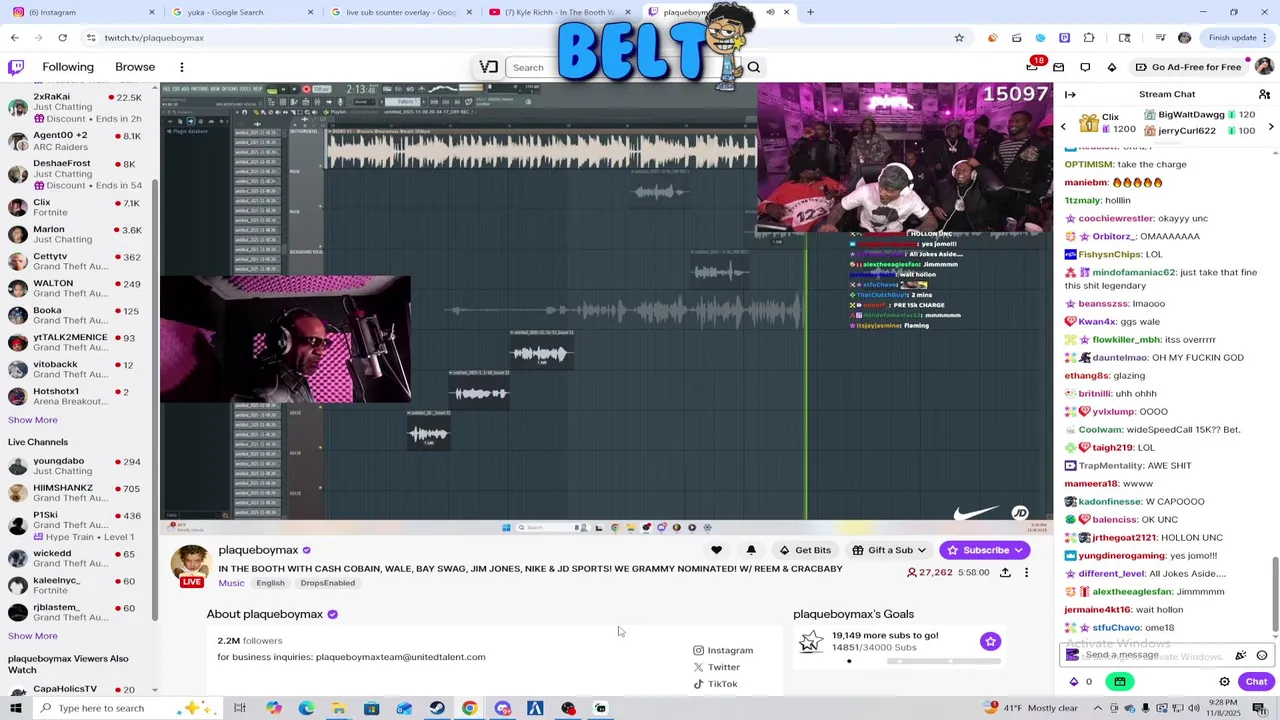Mute the plaqueboymax browser tab audio
Viewport: 1280px width, 720px height.
[x=770, y=12]
